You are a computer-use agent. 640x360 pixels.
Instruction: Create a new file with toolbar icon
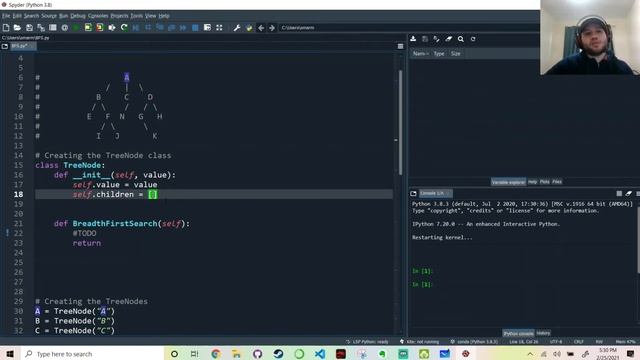click(6, 28)
